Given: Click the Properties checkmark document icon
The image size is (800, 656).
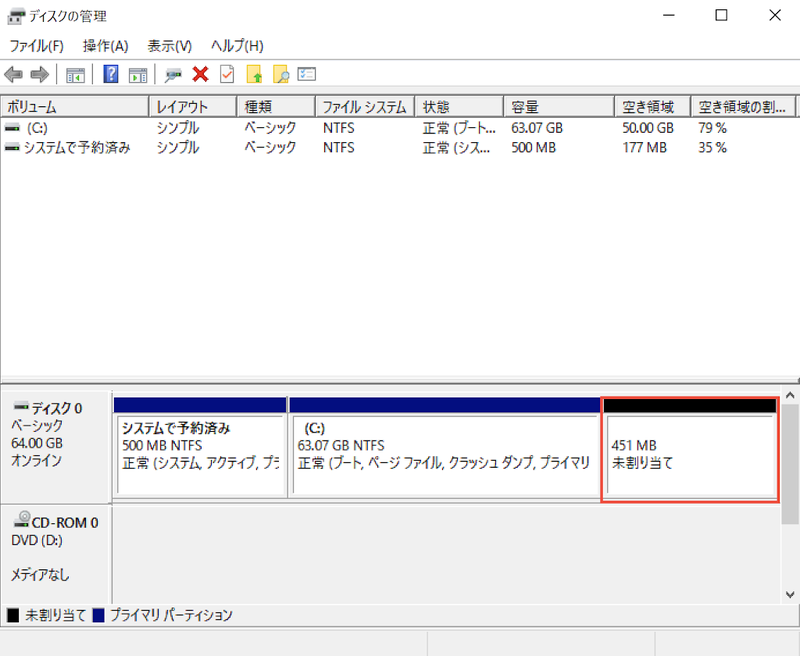Looking at the screenshot, I should point(227,75).
